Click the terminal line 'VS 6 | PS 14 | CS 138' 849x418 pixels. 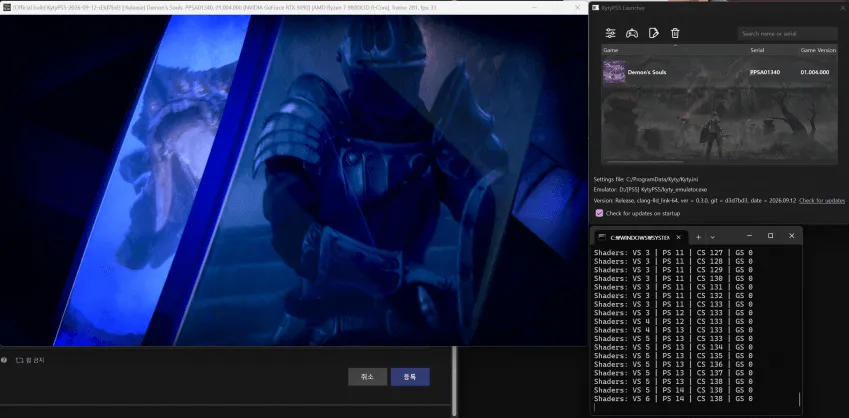pyautogui.click(x=673, y=399)
